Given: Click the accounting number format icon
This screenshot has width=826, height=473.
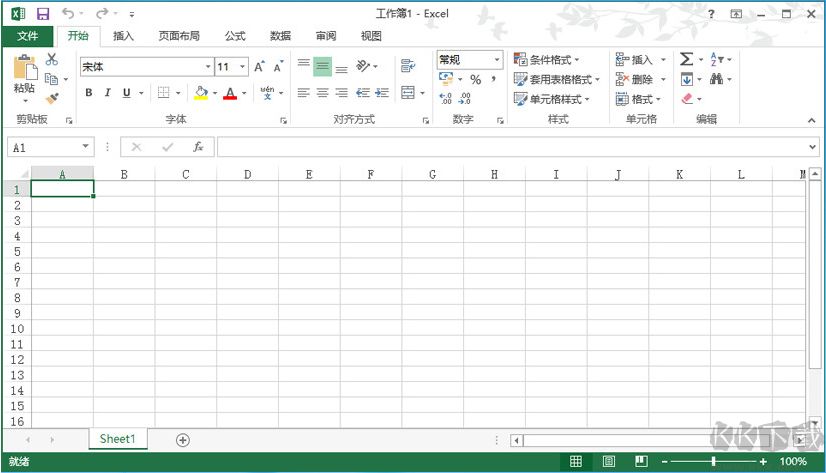Looking at the screenshot, I should pos(446,79).
